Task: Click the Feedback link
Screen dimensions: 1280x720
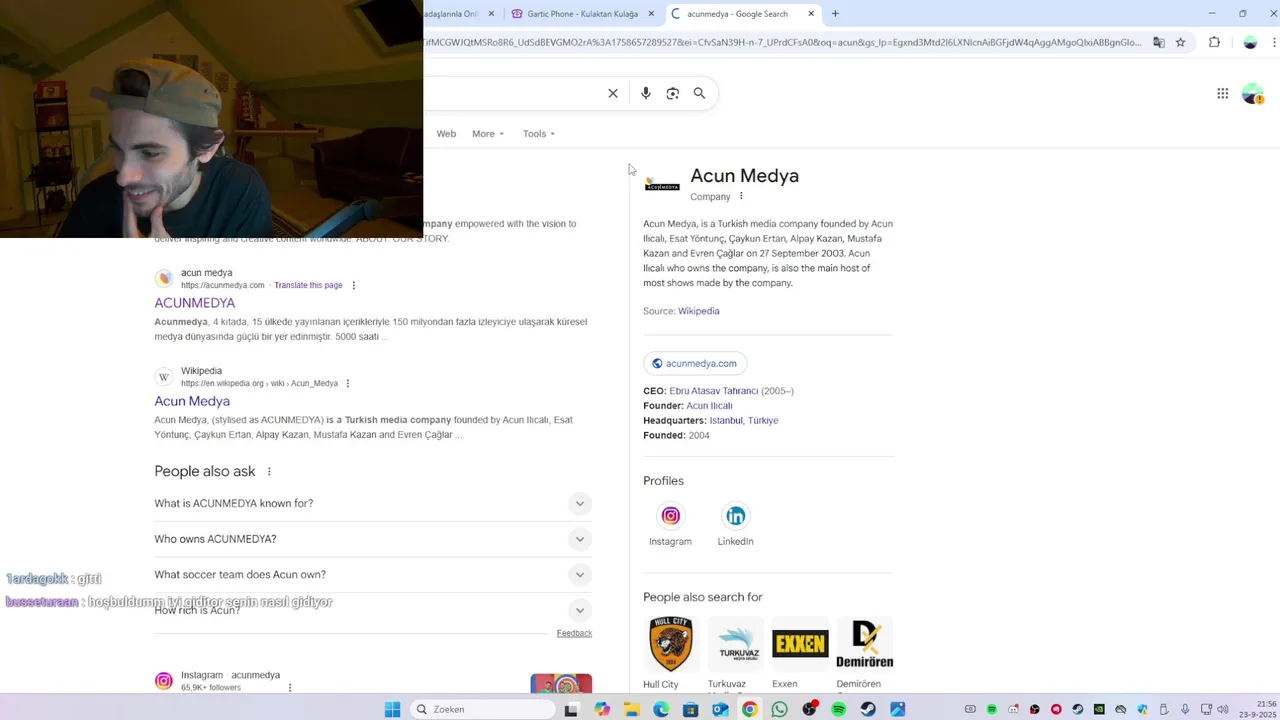Action: coord(574,633)
